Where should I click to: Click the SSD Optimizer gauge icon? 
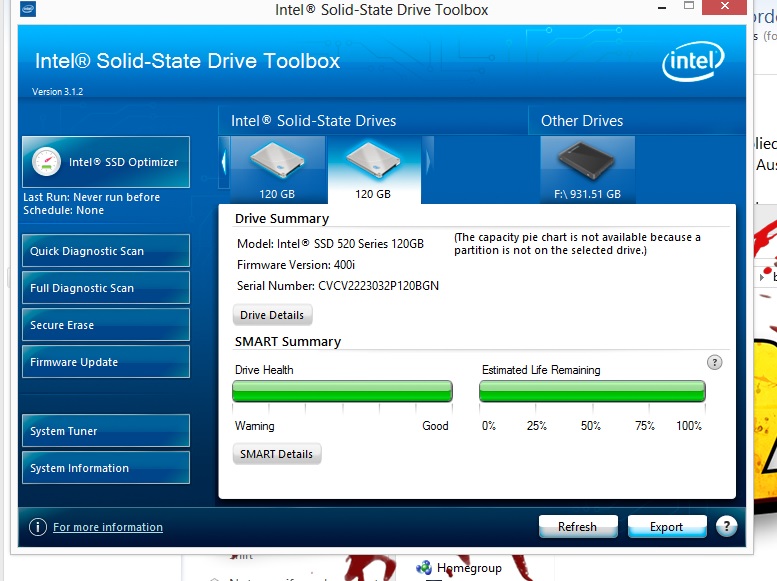[x=47, y=162]
